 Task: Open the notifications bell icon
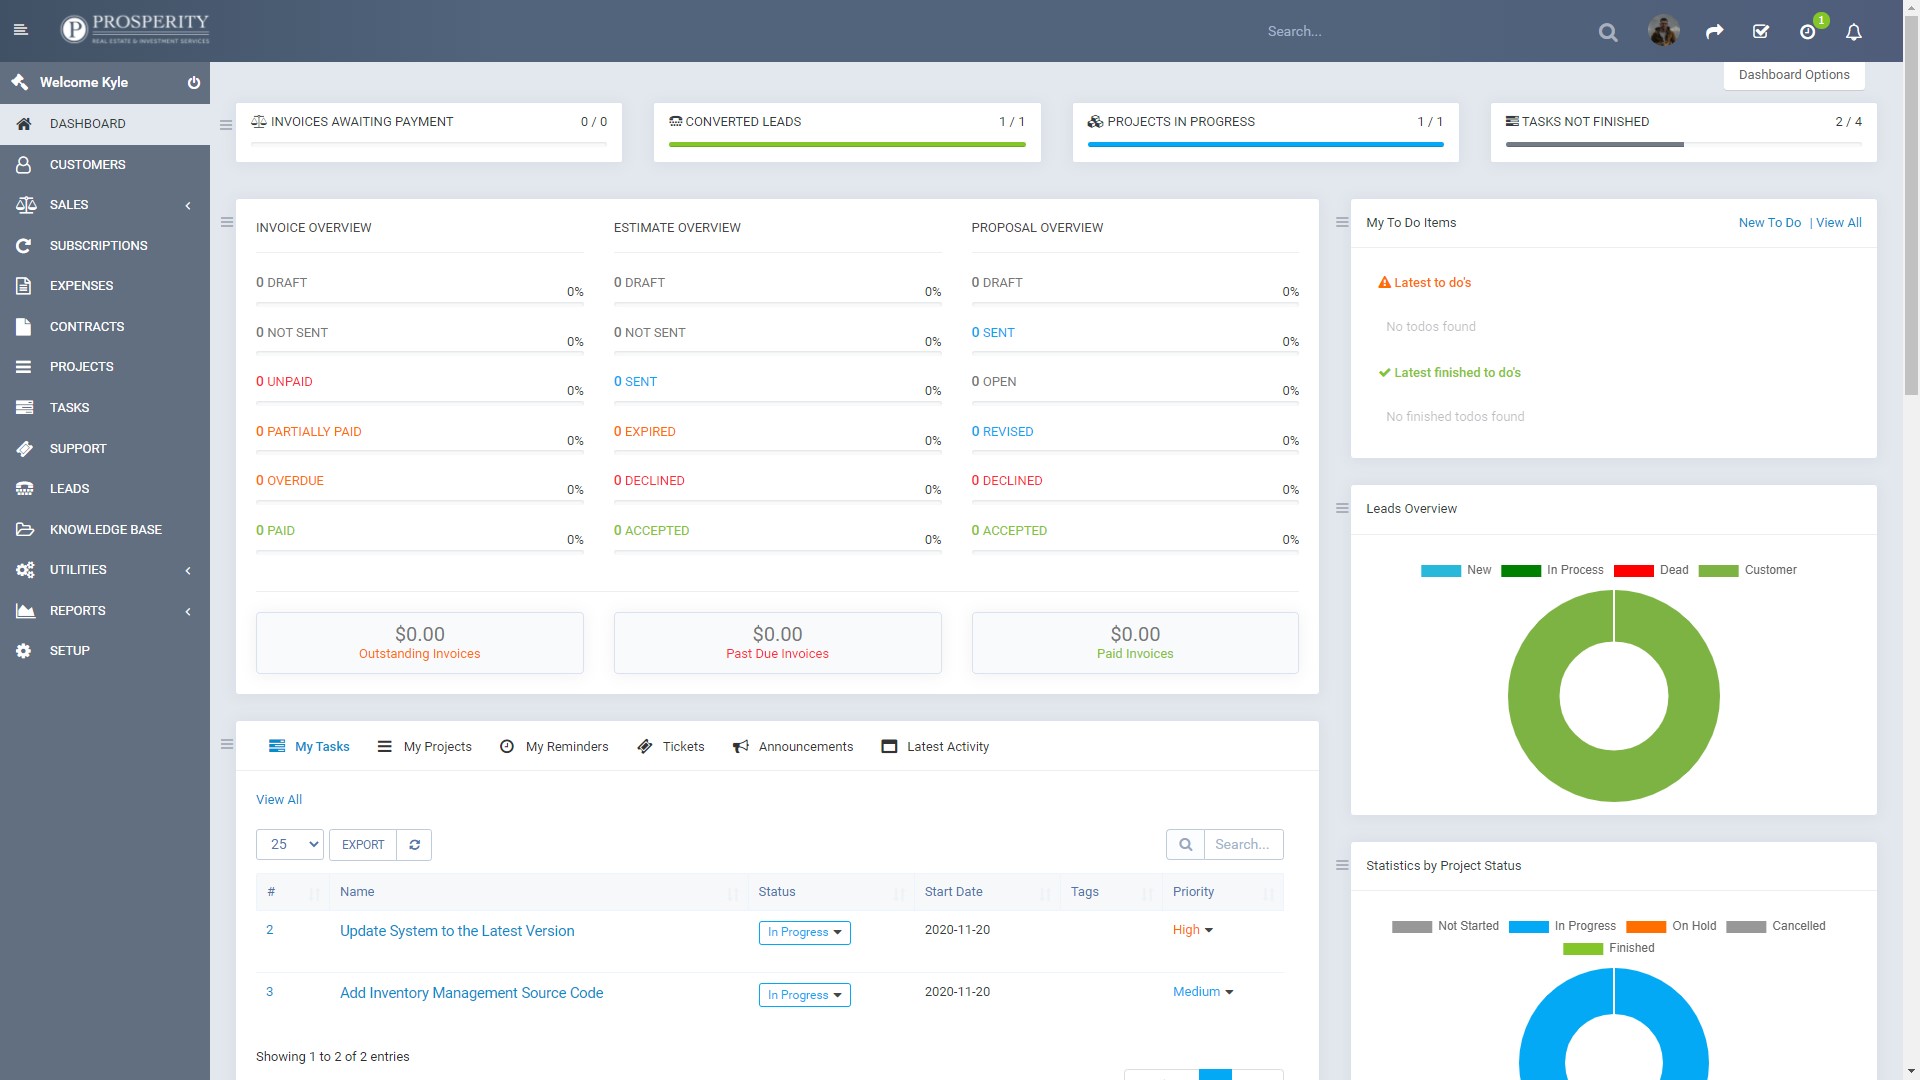click(x=1853, y=32)
